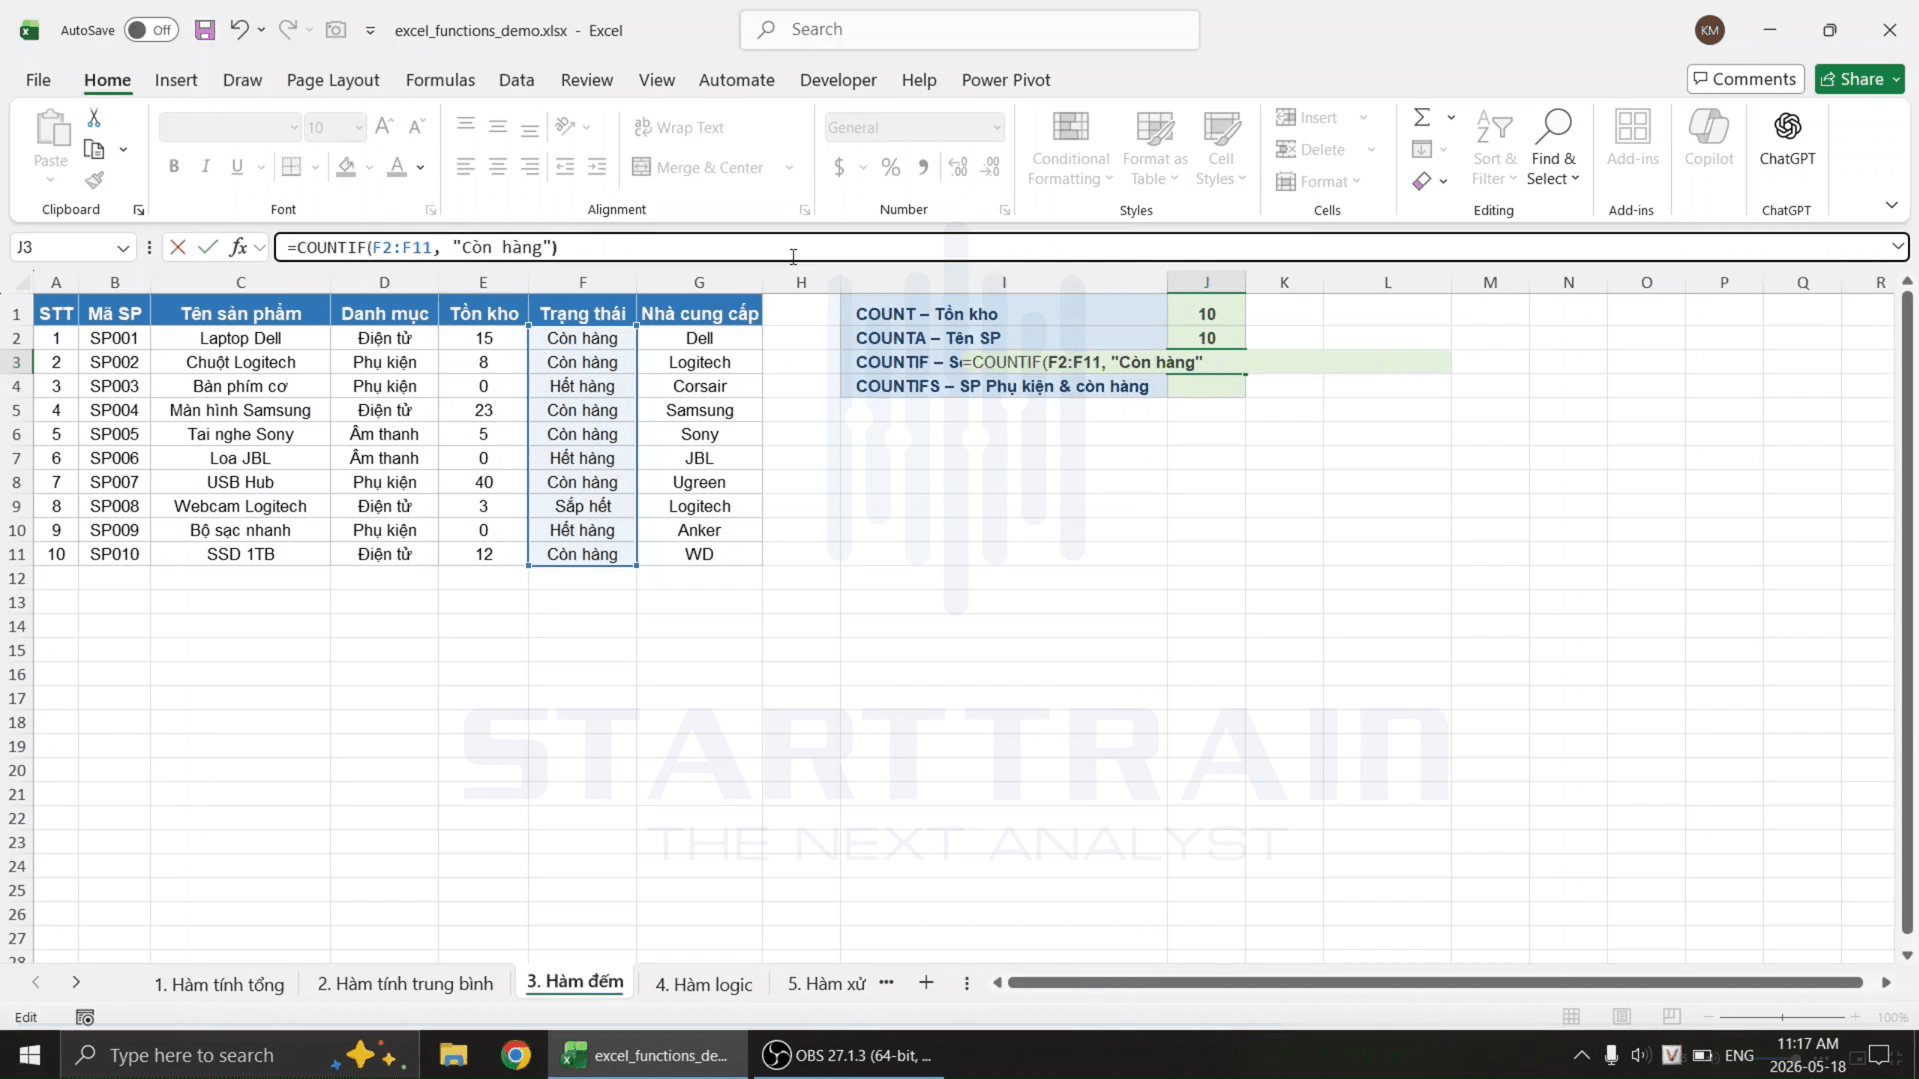Toggle AutoSave switch
This screenshot has height=1079, width=1919.
[151, 30]
